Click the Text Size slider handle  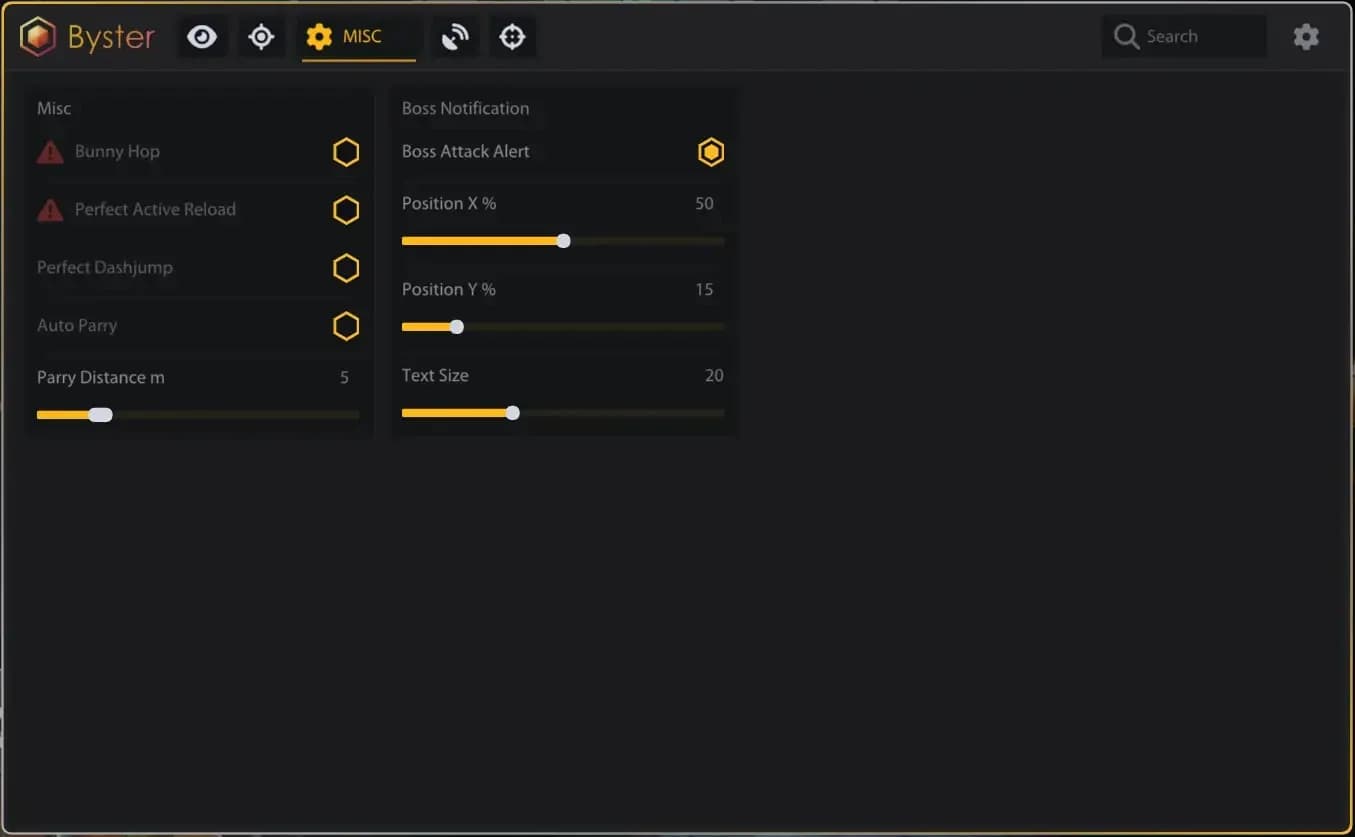pos(512,413)
